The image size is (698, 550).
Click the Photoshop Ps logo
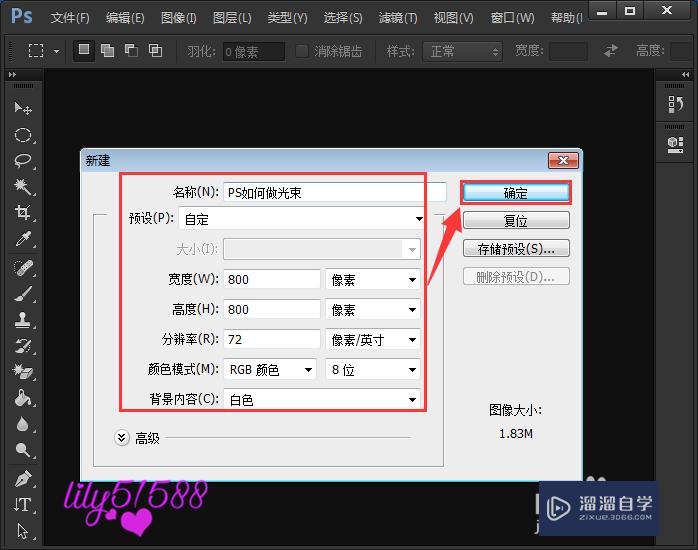tap(21, 16)
